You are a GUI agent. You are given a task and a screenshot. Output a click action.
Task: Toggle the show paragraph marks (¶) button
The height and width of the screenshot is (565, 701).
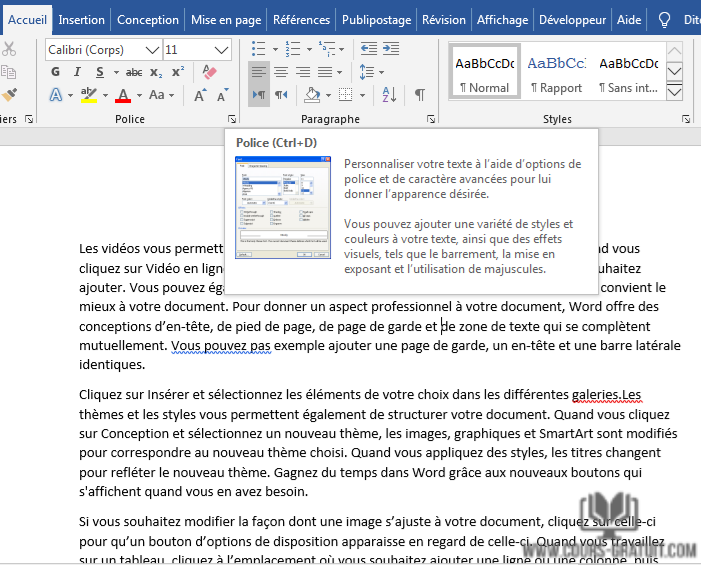[x=420, y=95]
